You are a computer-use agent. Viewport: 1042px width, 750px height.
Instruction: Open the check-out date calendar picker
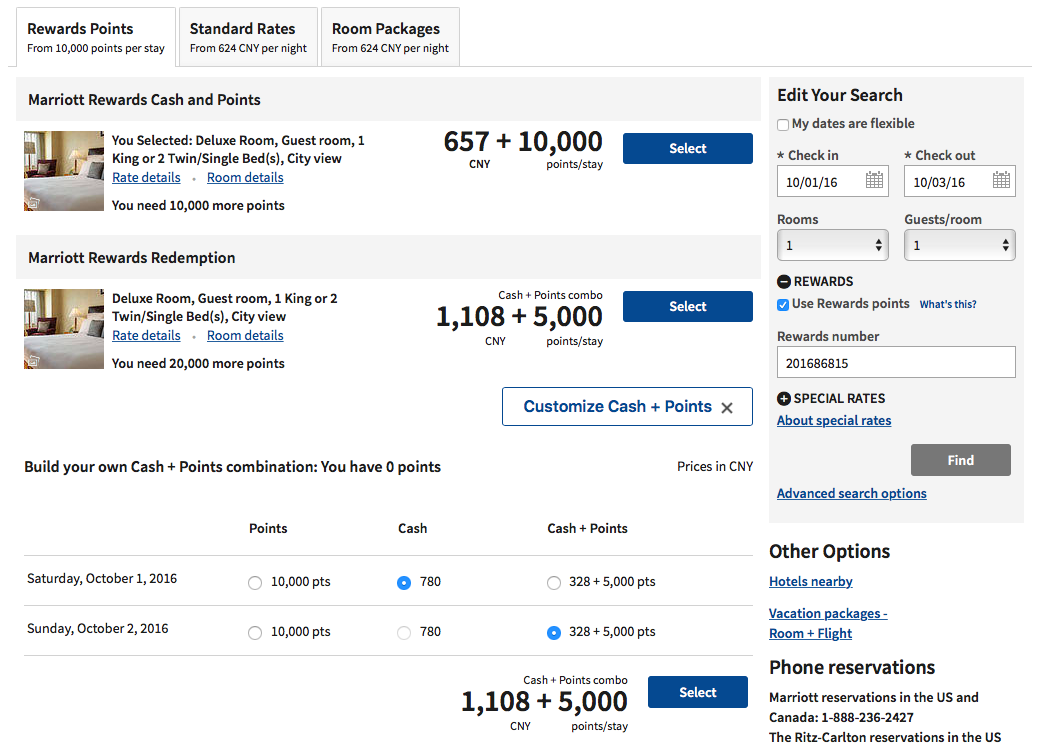1001,181
